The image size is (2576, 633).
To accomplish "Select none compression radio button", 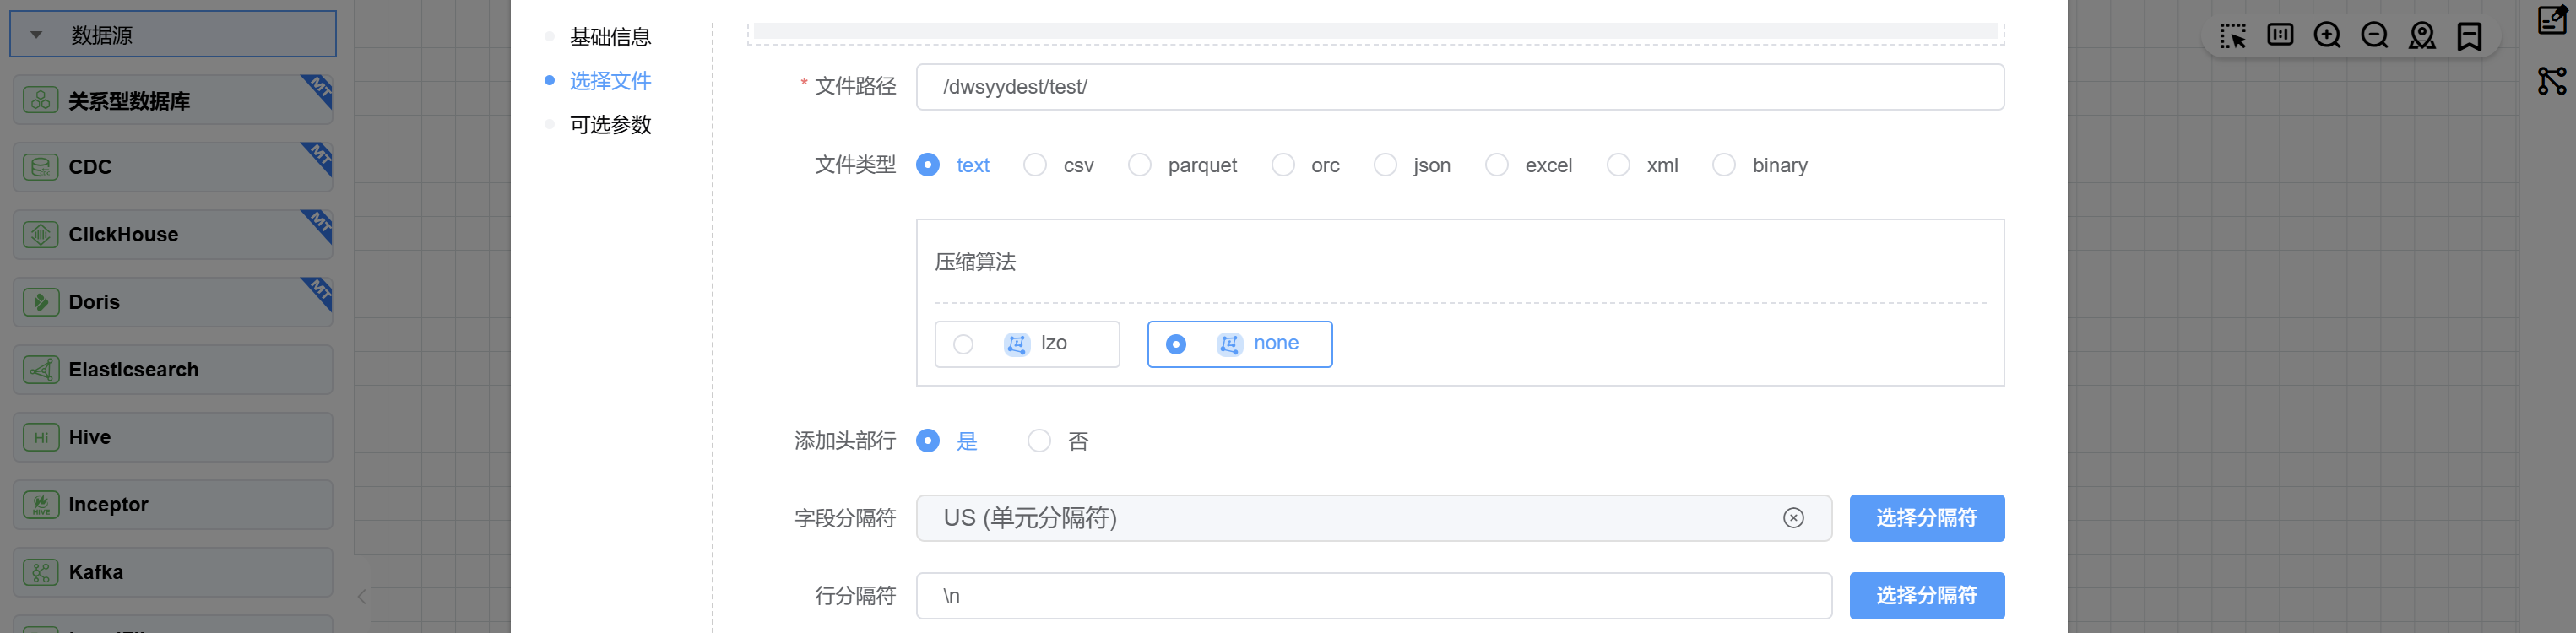I will click(x=1176, y=344).
